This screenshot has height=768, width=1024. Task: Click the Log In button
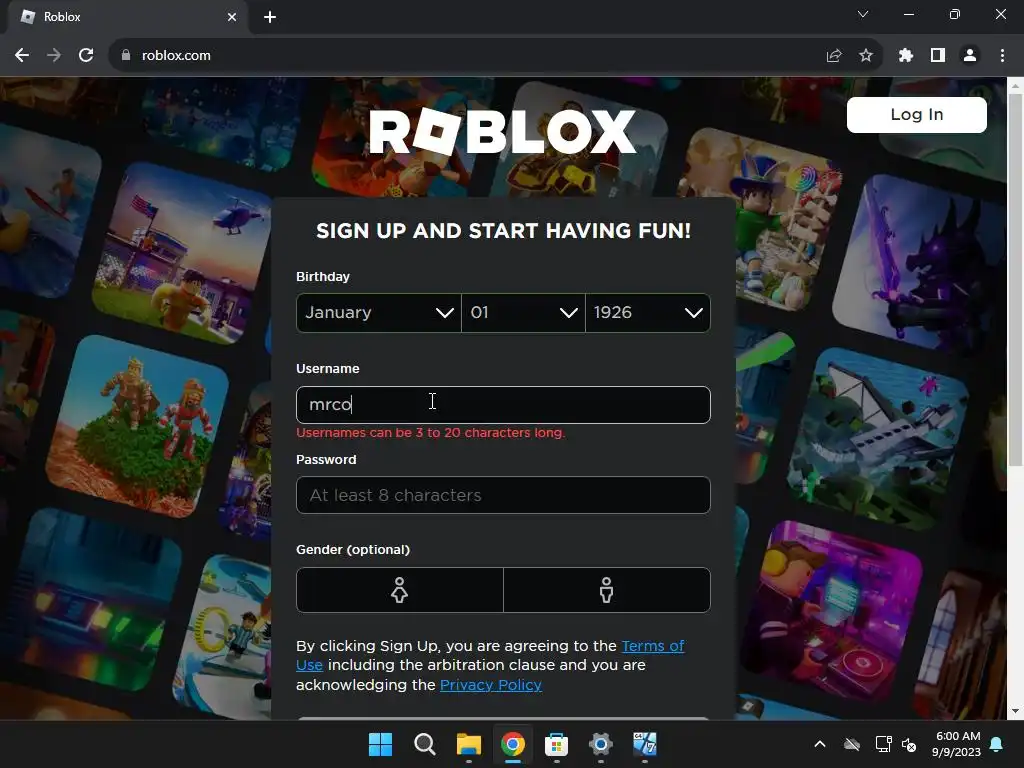(x=916, y=115)
